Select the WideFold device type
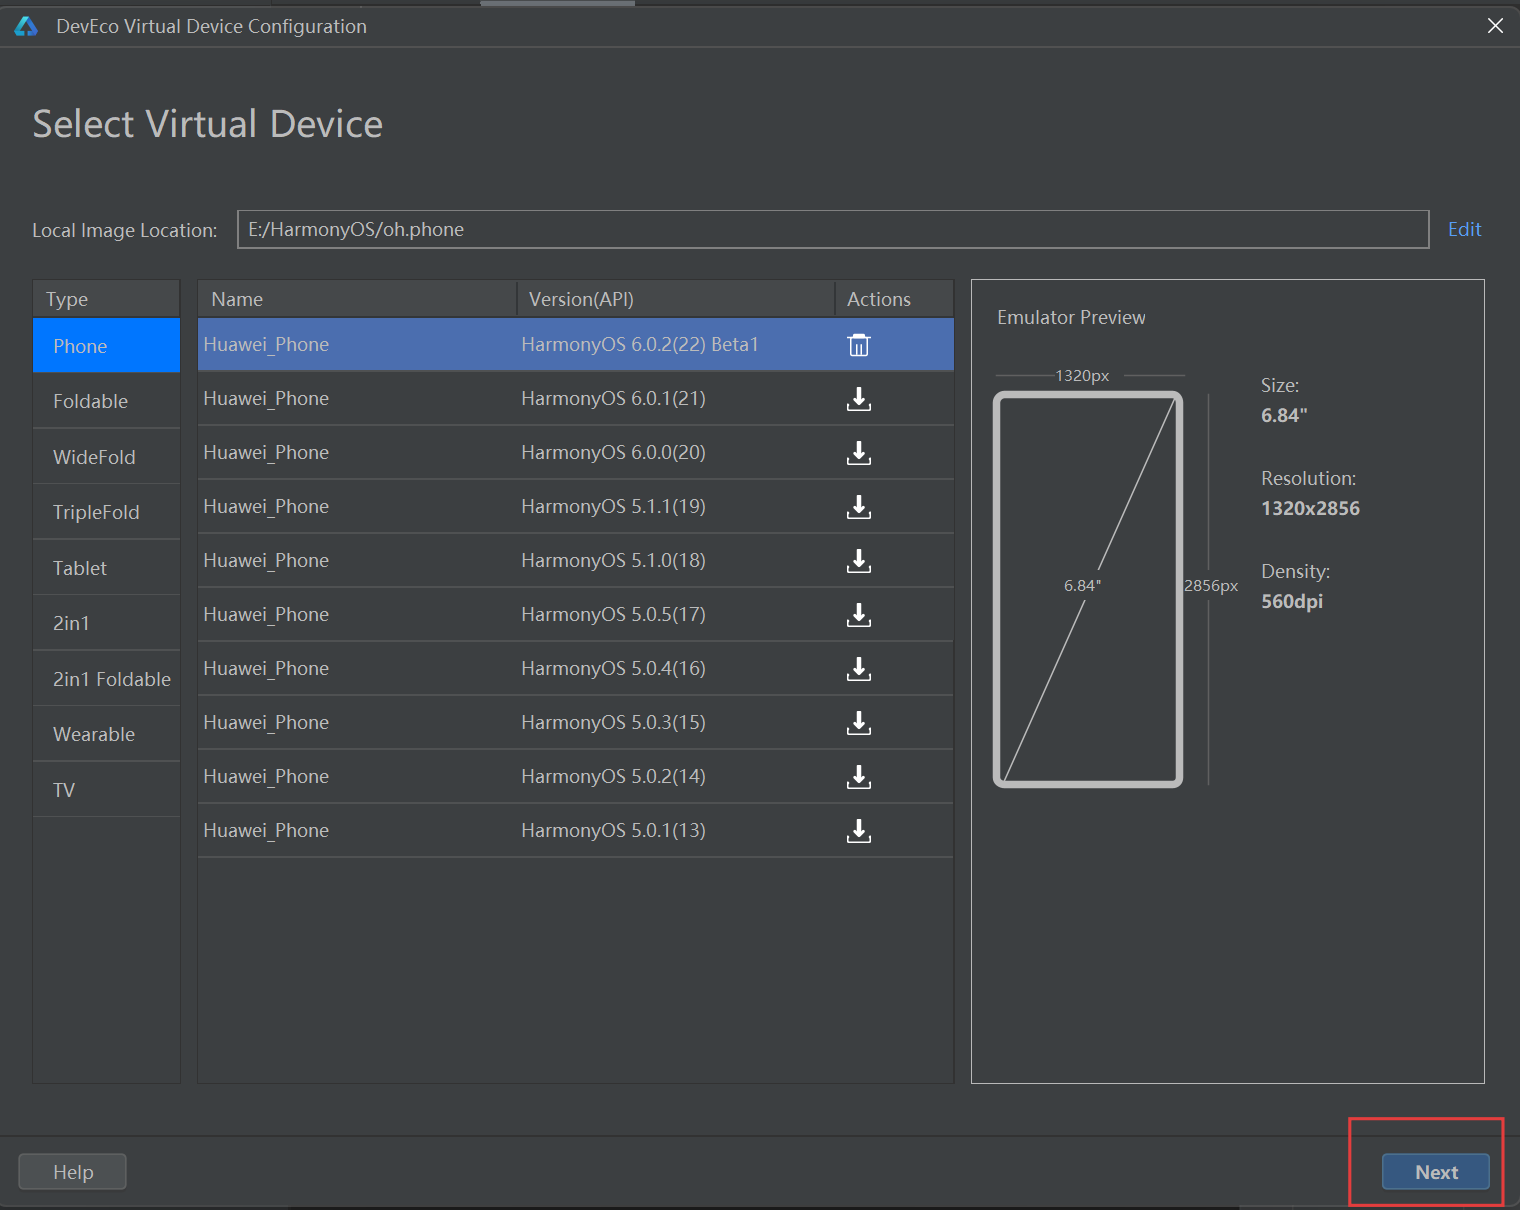The height and width of the screenshot is (1210, 1520). [x=106, y=457]
